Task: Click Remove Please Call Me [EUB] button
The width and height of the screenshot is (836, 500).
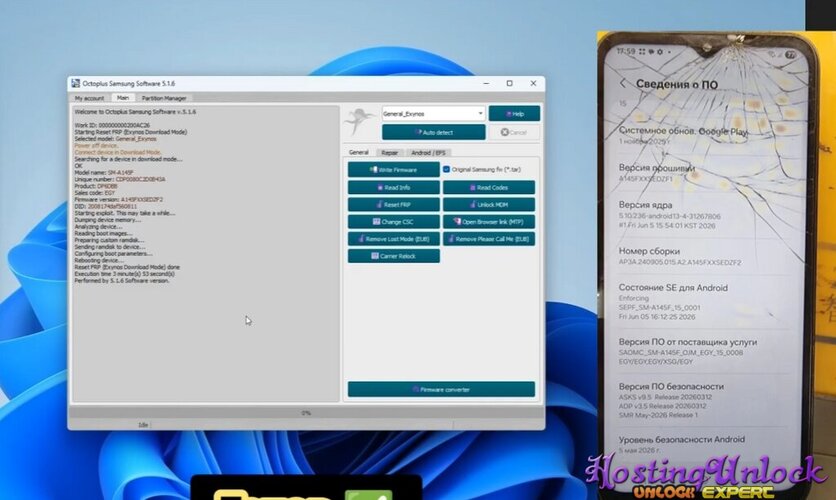Action: [x=488, y=239]
